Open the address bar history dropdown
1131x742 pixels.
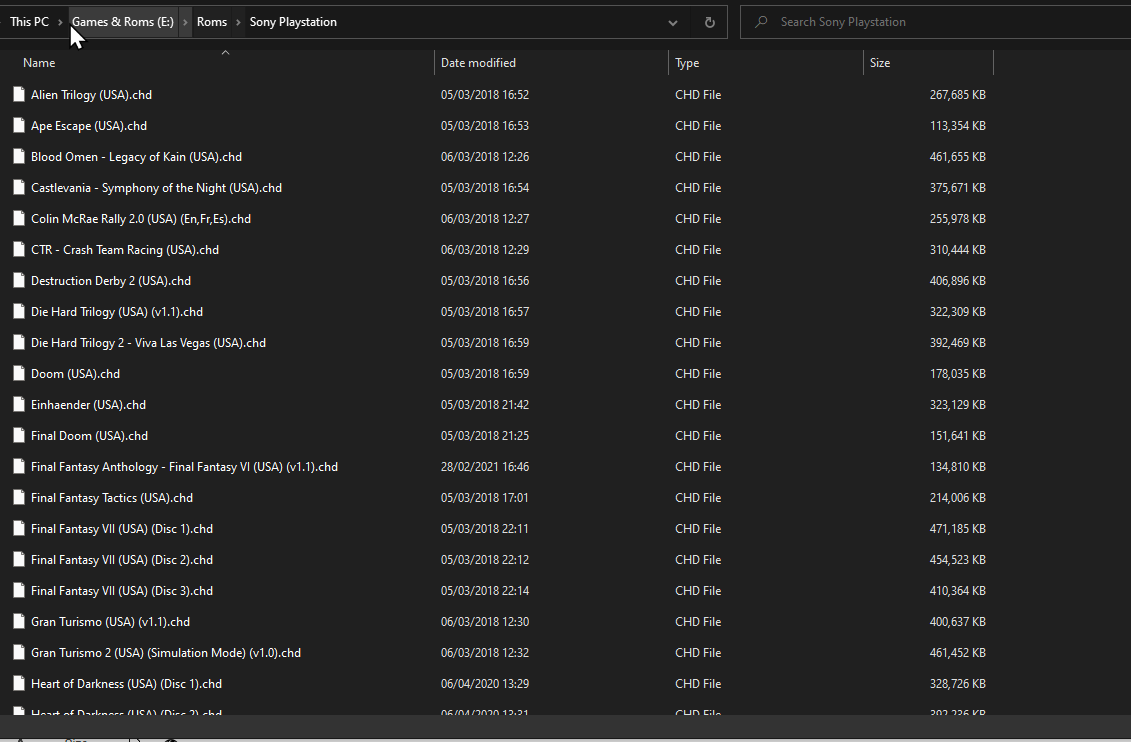(x=672, y=22)
